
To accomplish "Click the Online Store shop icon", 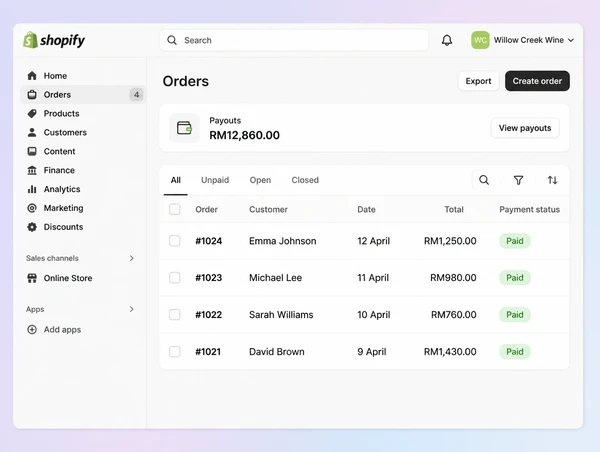I will [x=32, y=278].
